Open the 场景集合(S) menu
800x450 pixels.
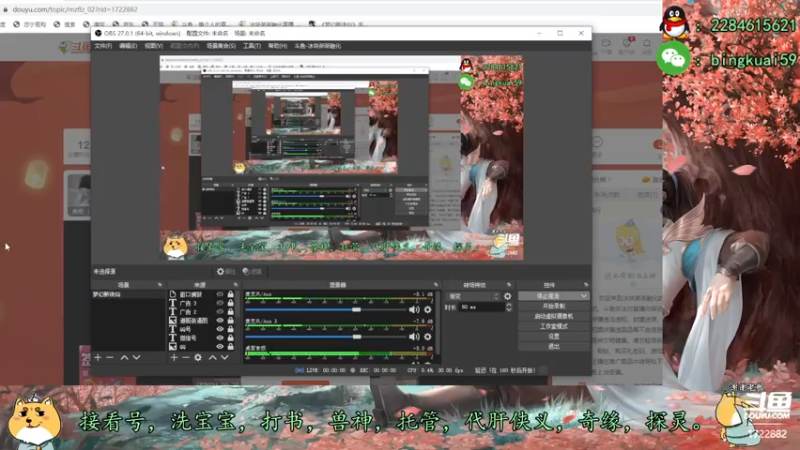pyautogui.click(x=221, y=46)
